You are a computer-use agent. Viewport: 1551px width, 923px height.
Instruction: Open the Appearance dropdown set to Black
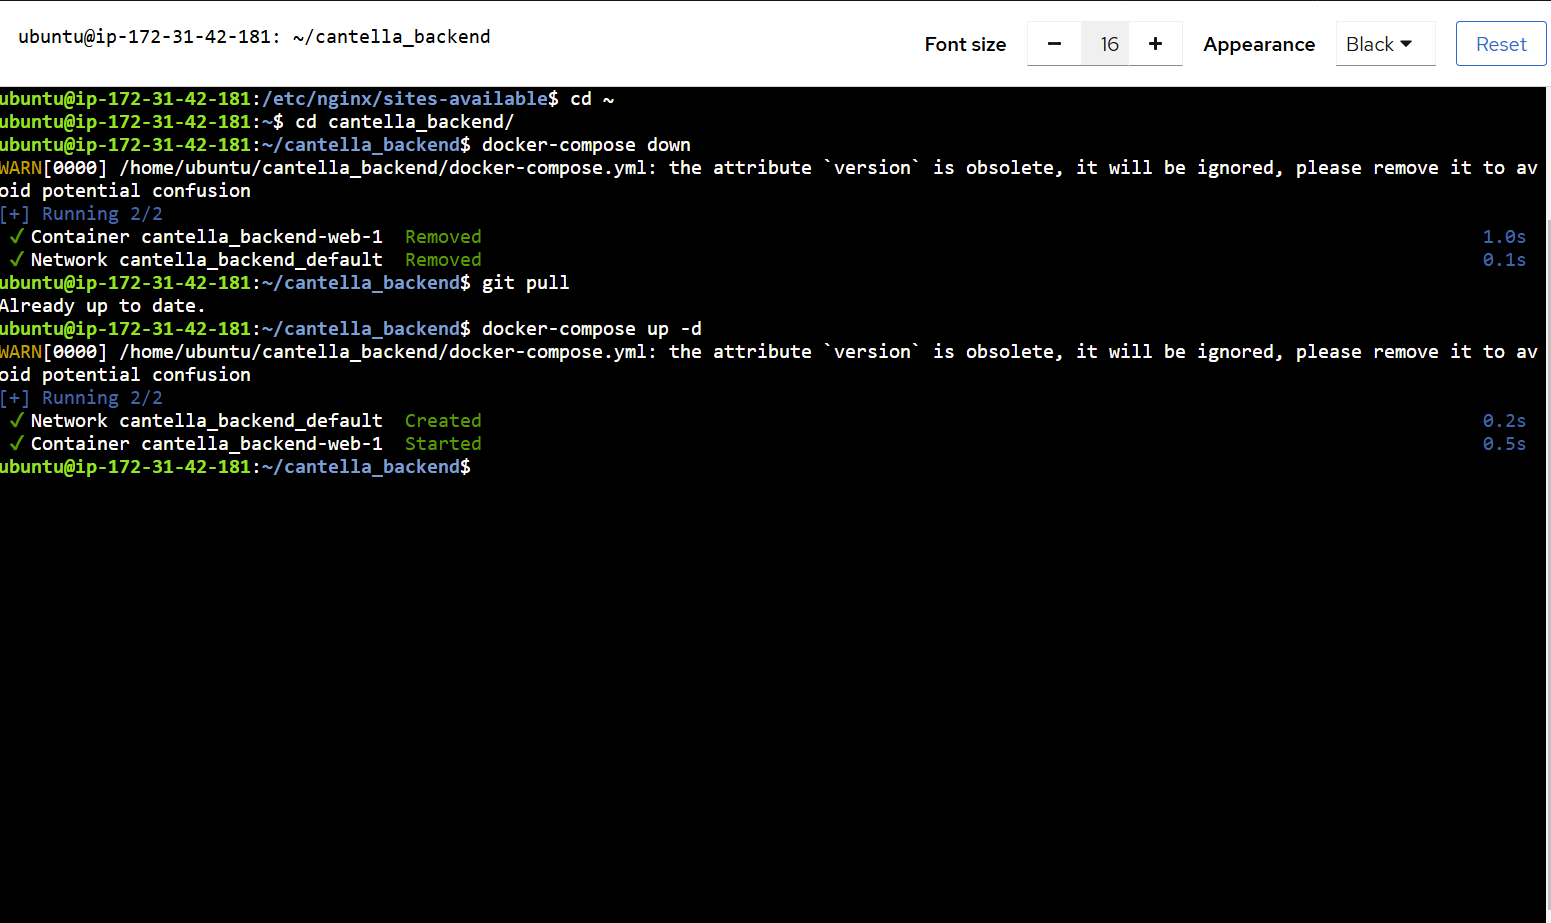click(1385, 44)
